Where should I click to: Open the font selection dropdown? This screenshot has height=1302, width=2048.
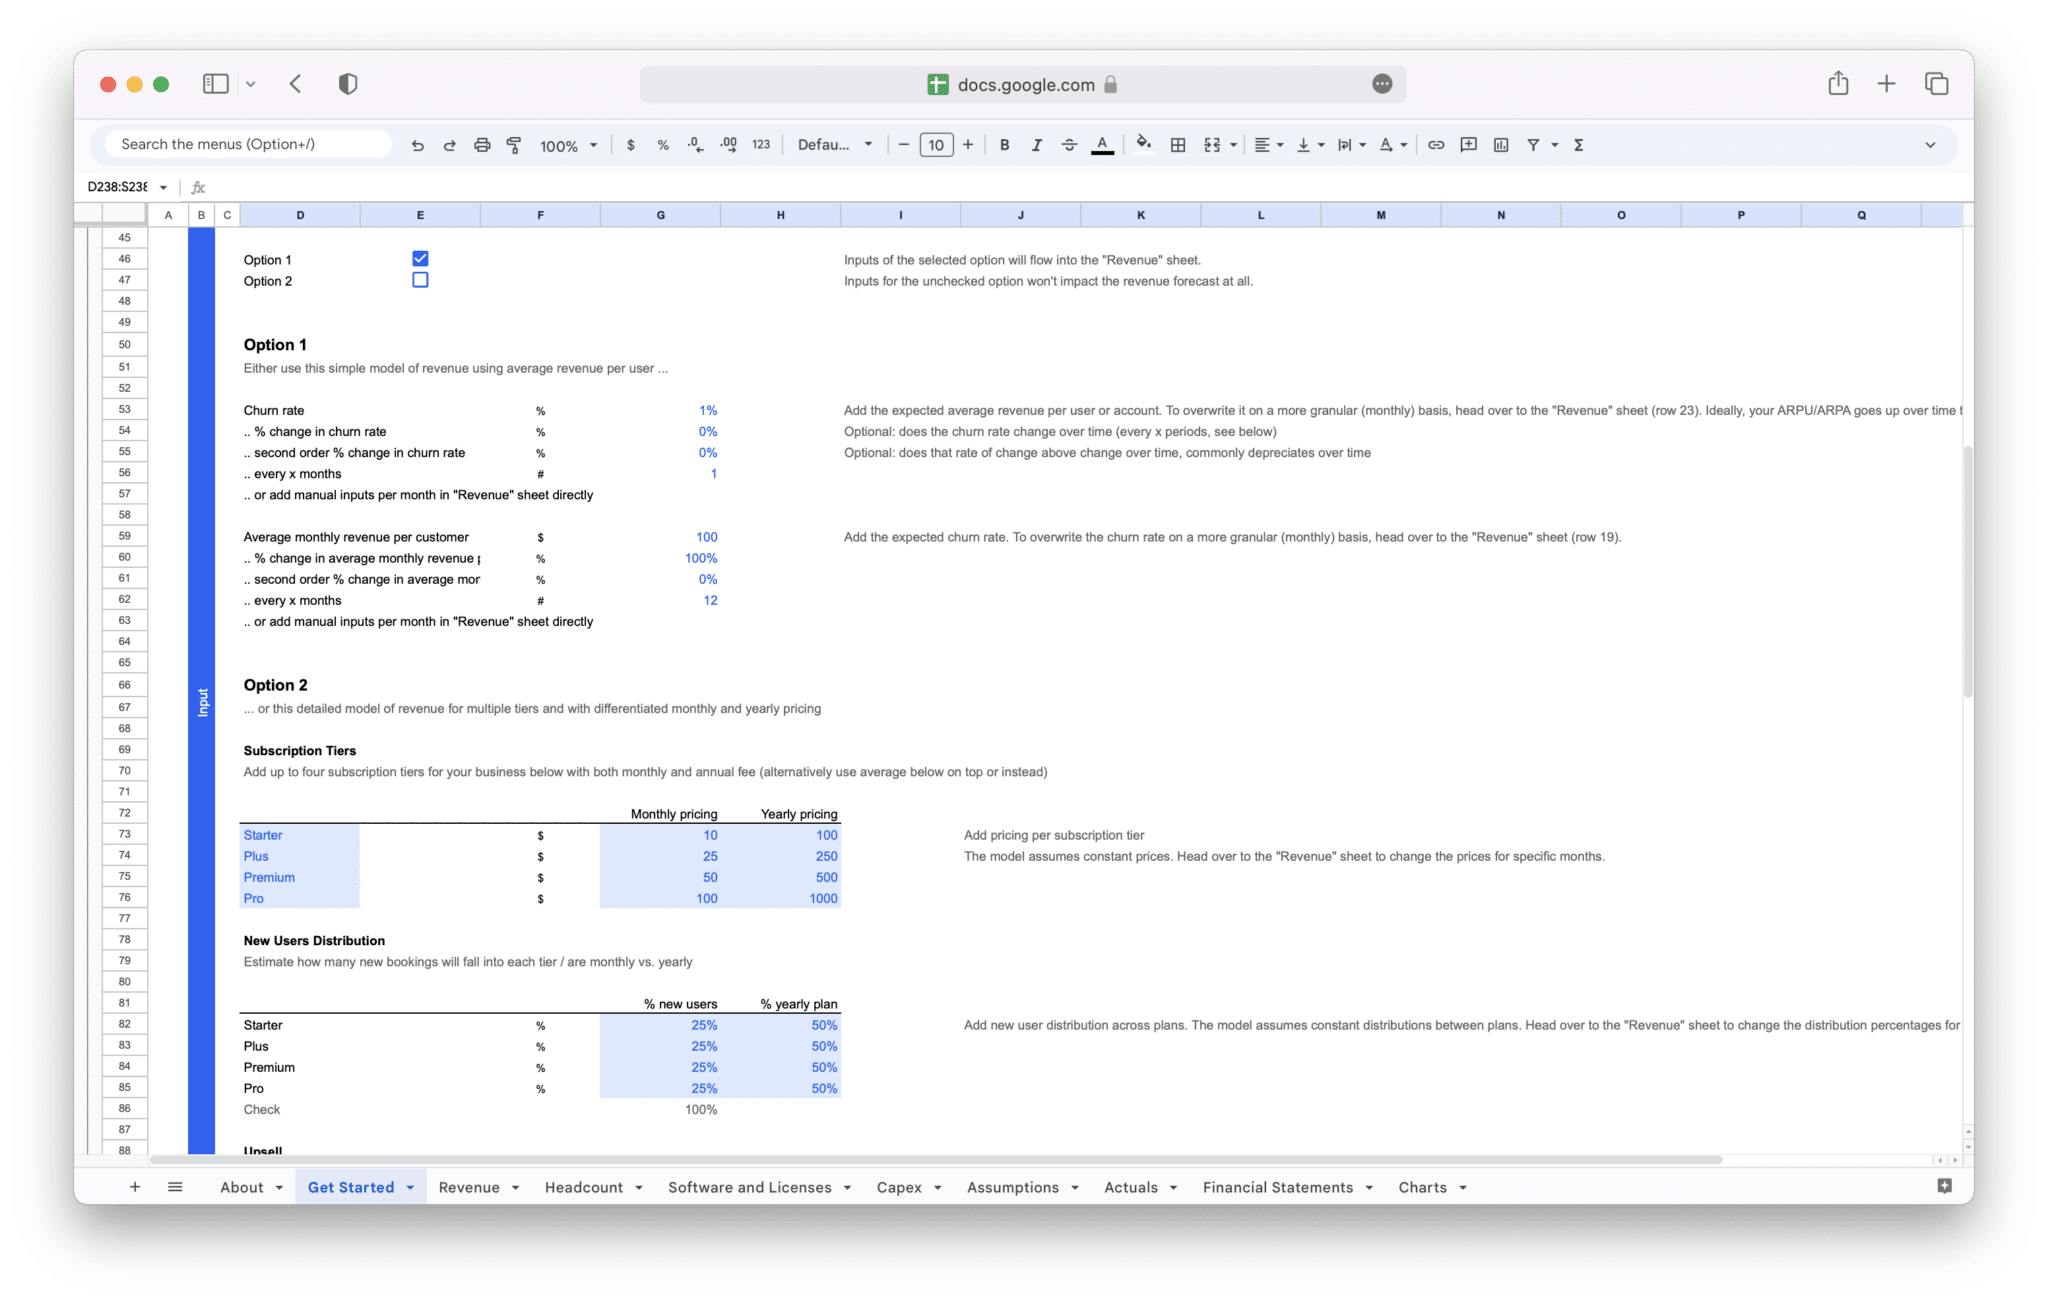(x=836, y=144)
